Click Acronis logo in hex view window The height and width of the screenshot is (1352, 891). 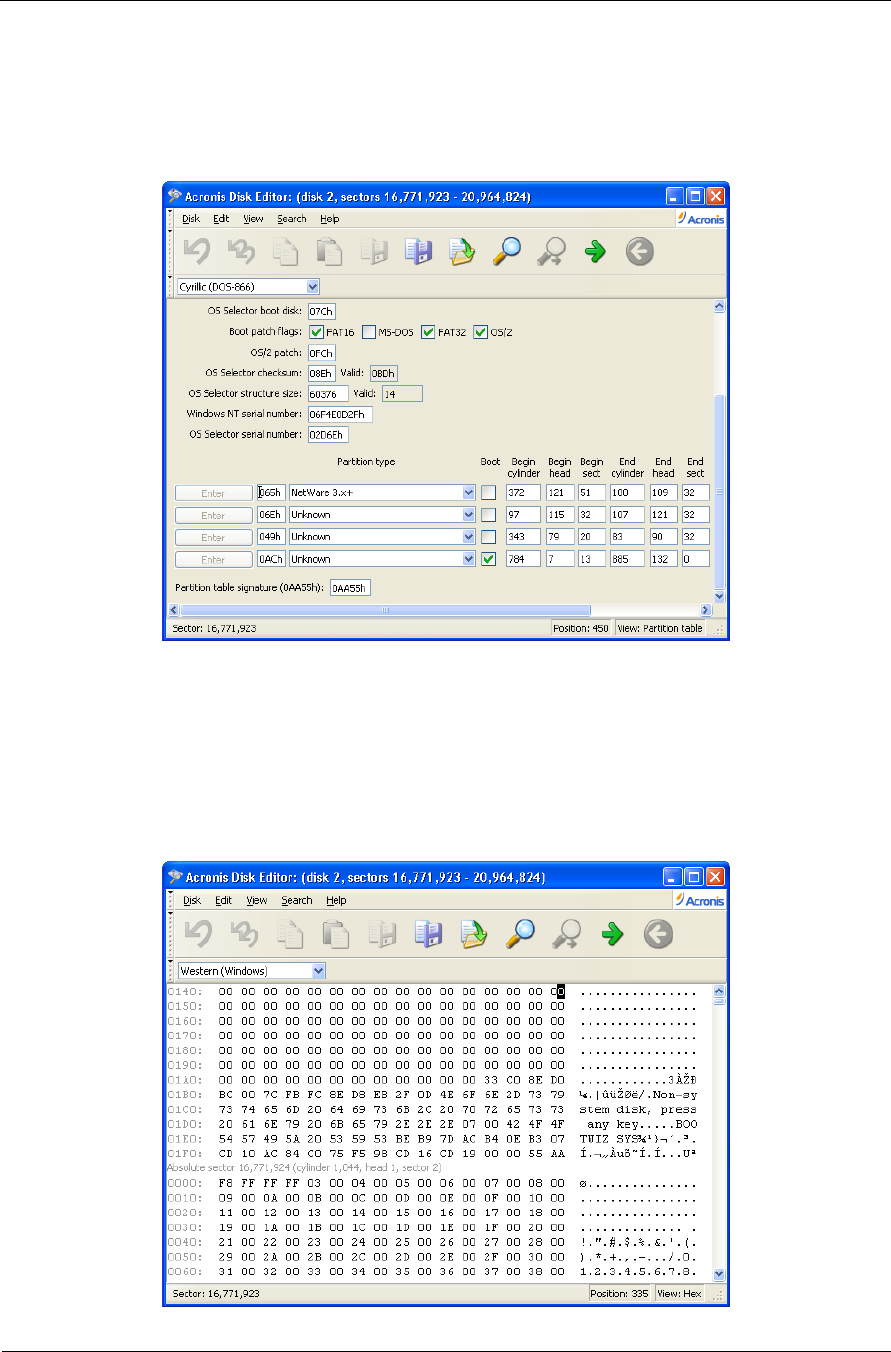coord(700,900)
